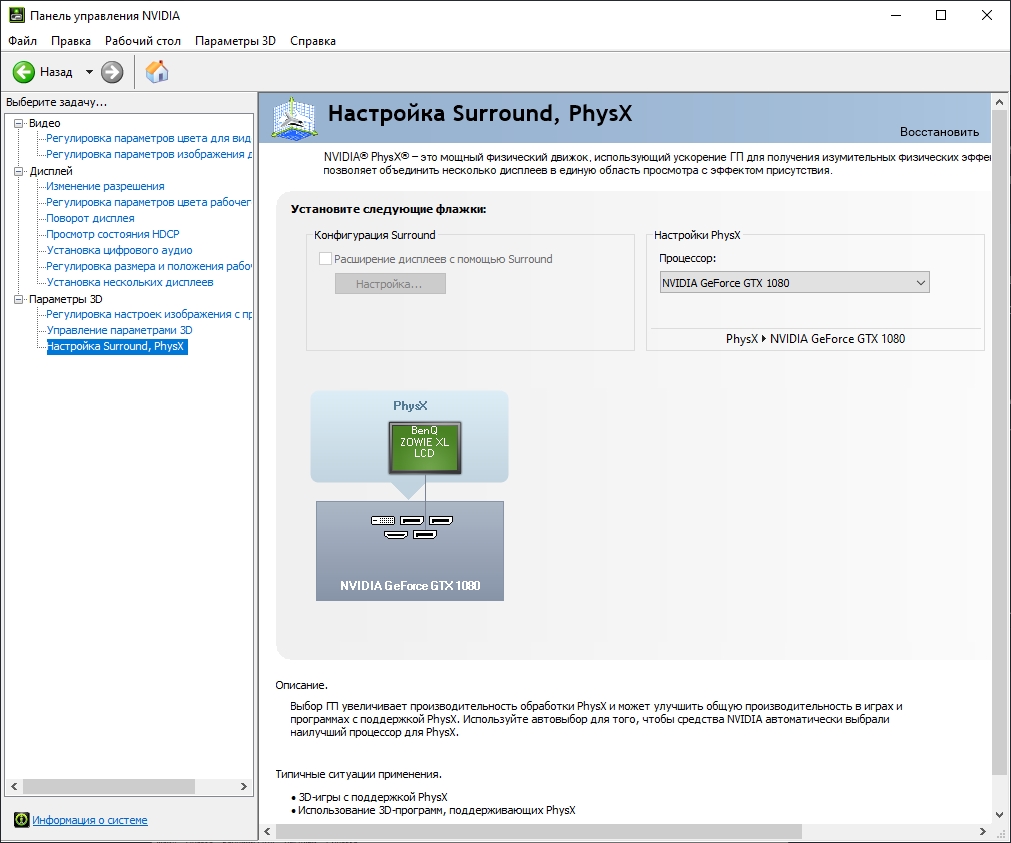Open Поворот дисплея task
This screenshot has width=1011, height=843.
coord(90,219)
